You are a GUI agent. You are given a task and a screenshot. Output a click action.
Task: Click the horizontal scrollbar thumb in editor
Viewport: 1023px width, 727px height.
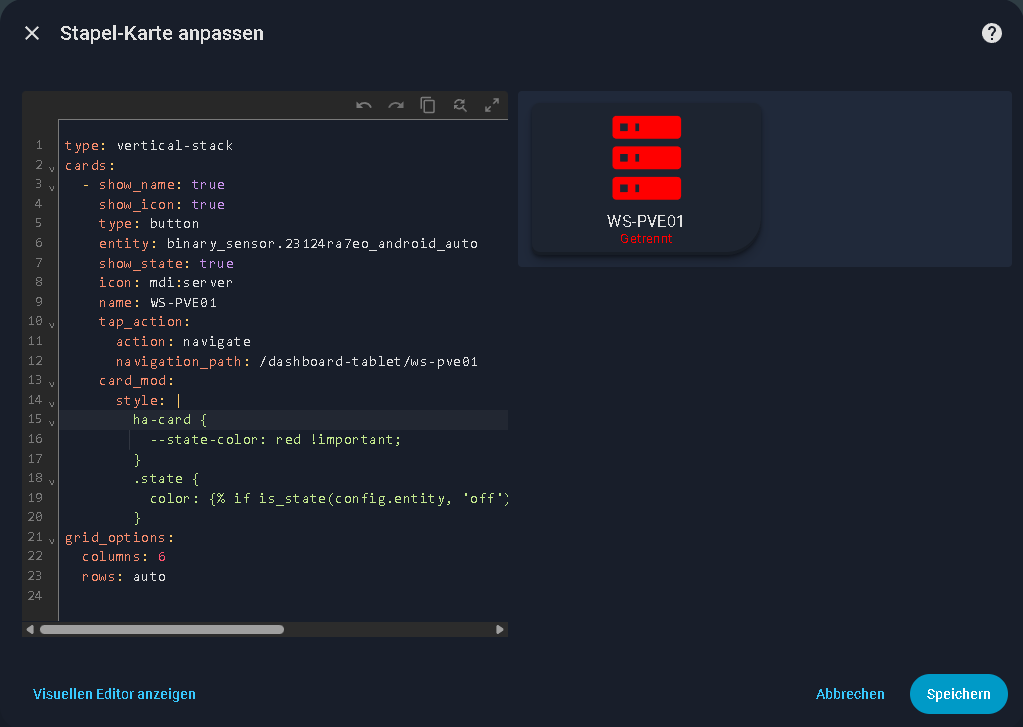pyautogui.click(x=161, y=630)
